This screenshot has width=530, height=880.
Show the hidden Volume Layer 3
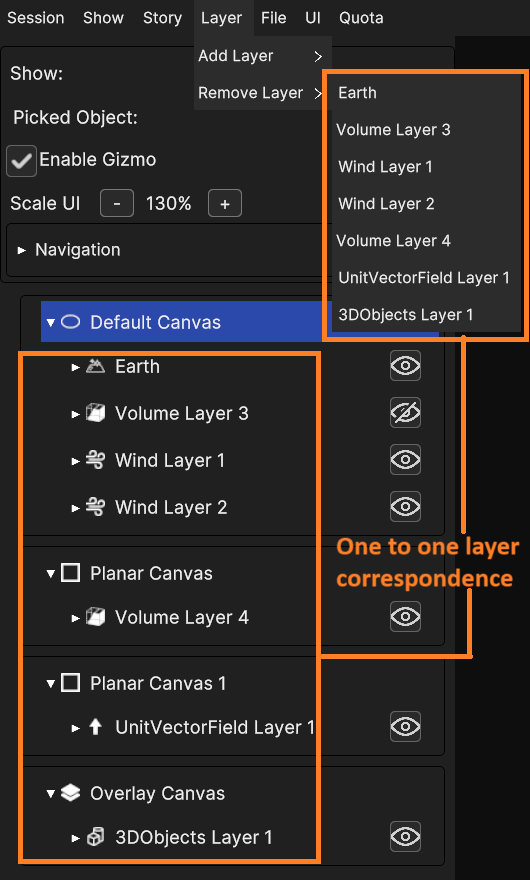(405, 414)
